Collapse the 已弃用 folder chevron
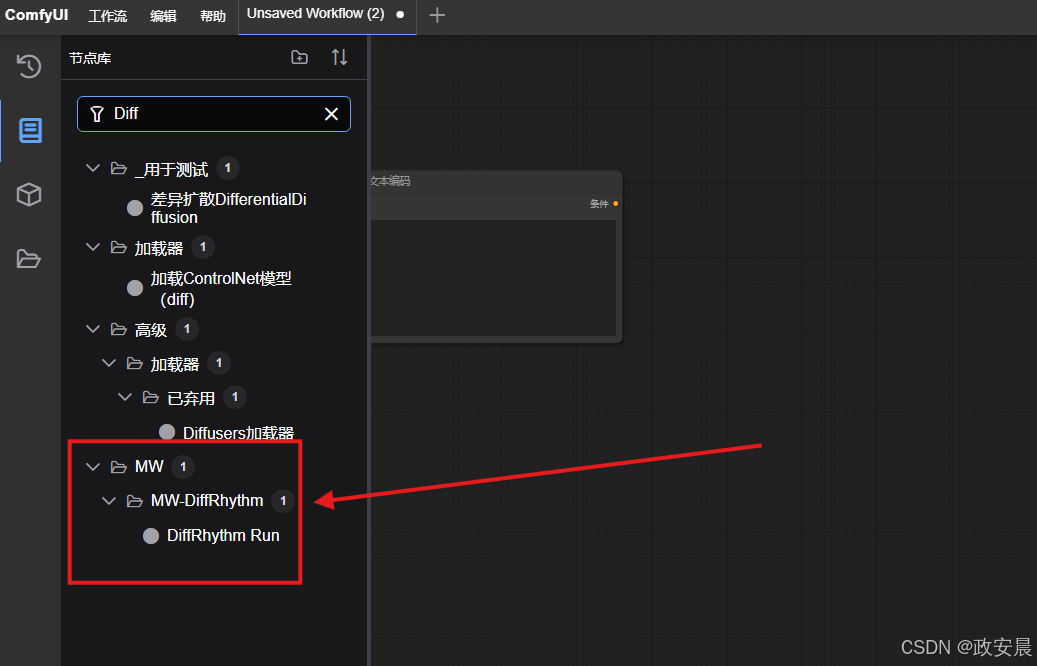This screenshot has height=666, width=1037. [124, 397]
